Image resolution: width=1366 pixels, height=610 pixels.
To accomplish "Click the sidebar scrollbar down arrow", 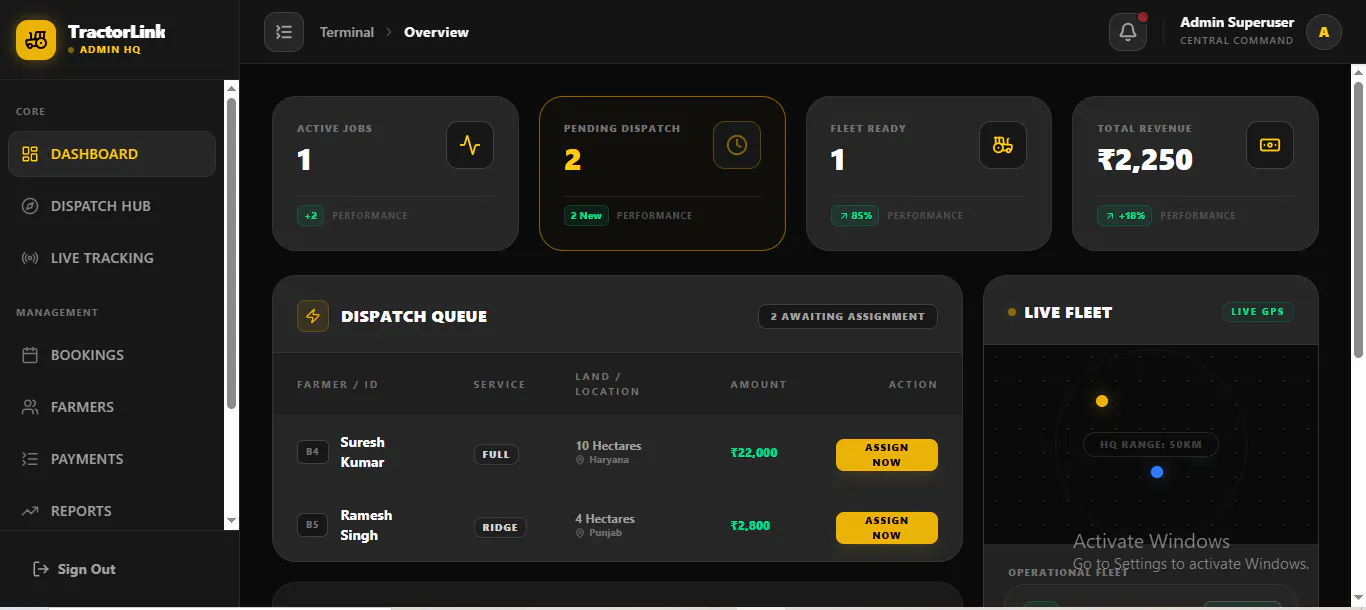I will click(x=232, y=521).
